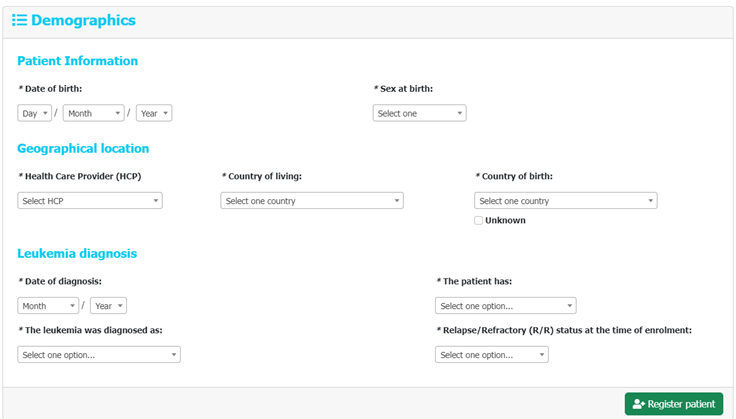Click 'The leukemia was diagnosed as:' label
Screen dimensions: 736x419
pos(90,330)
